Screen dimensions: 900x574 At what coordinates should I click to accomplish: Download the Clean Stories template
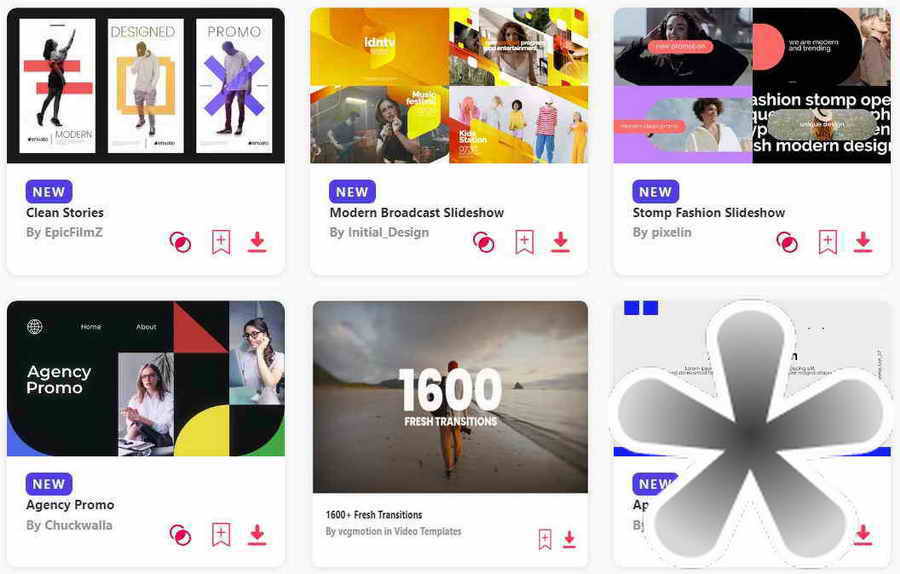pyautogui.click(x=257, y=242)
